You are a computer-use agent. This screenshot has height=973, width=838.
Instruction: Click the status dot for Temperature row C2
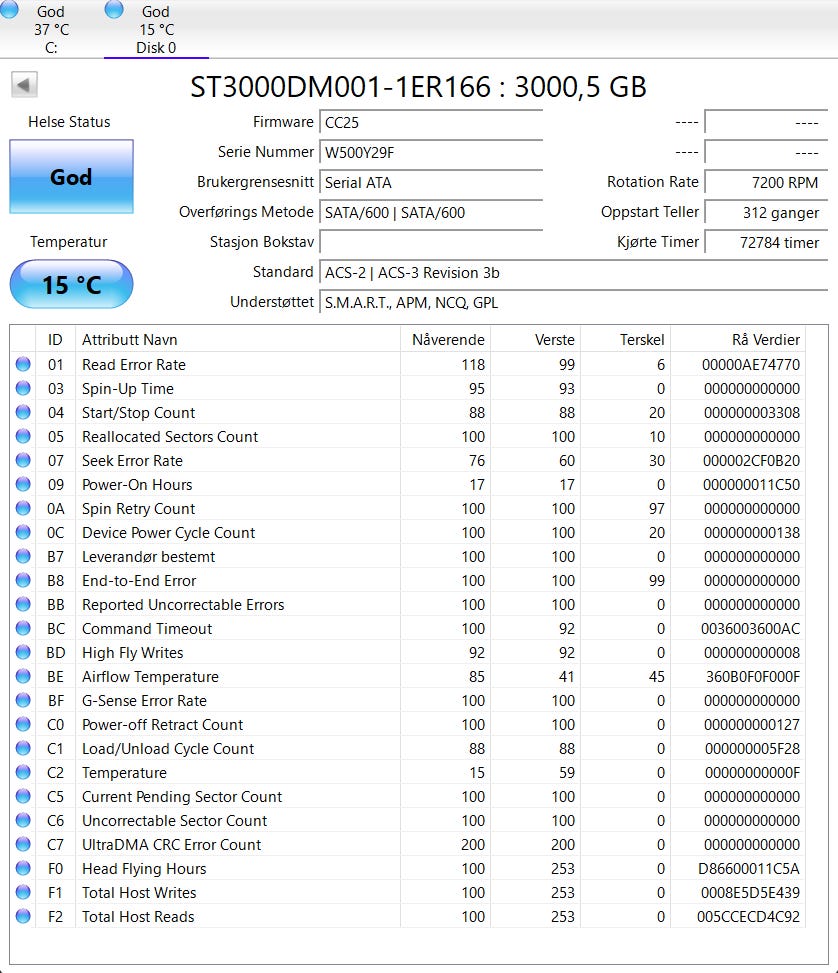tap(23, 772)
